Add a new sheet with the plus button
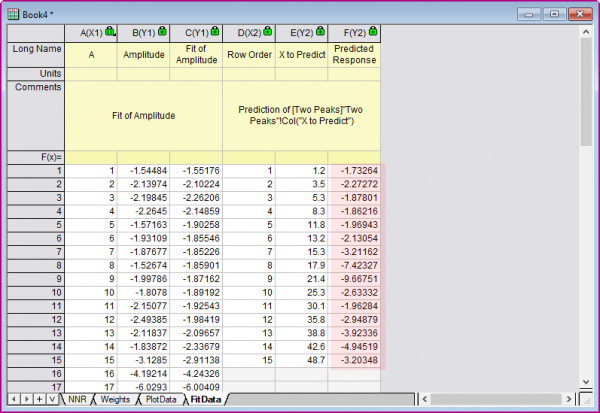The image size is (600, 413). pyautogui.click(x=38, y=399)
